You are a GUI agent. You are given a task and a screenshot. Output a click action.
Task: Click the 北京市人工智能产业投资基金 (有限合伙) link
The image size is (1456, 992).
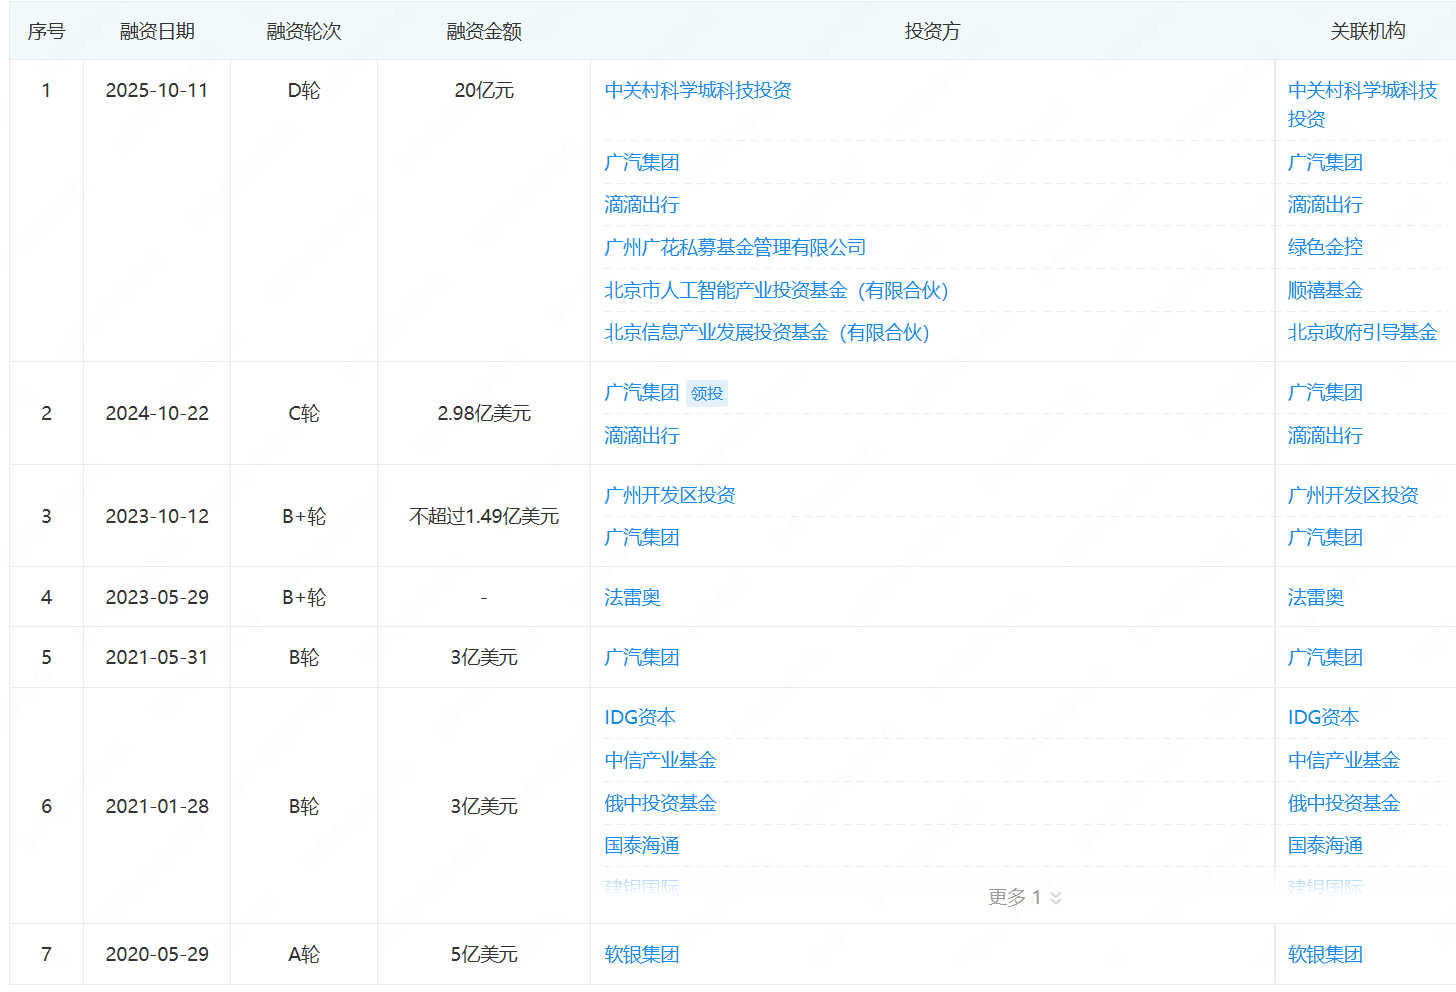(x=775, y=291)
